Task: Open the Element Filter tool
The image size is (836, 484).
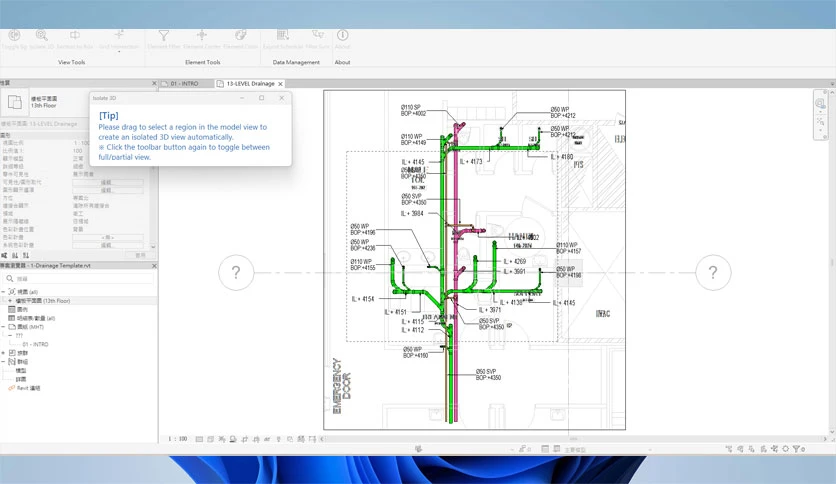Action: 164,35
